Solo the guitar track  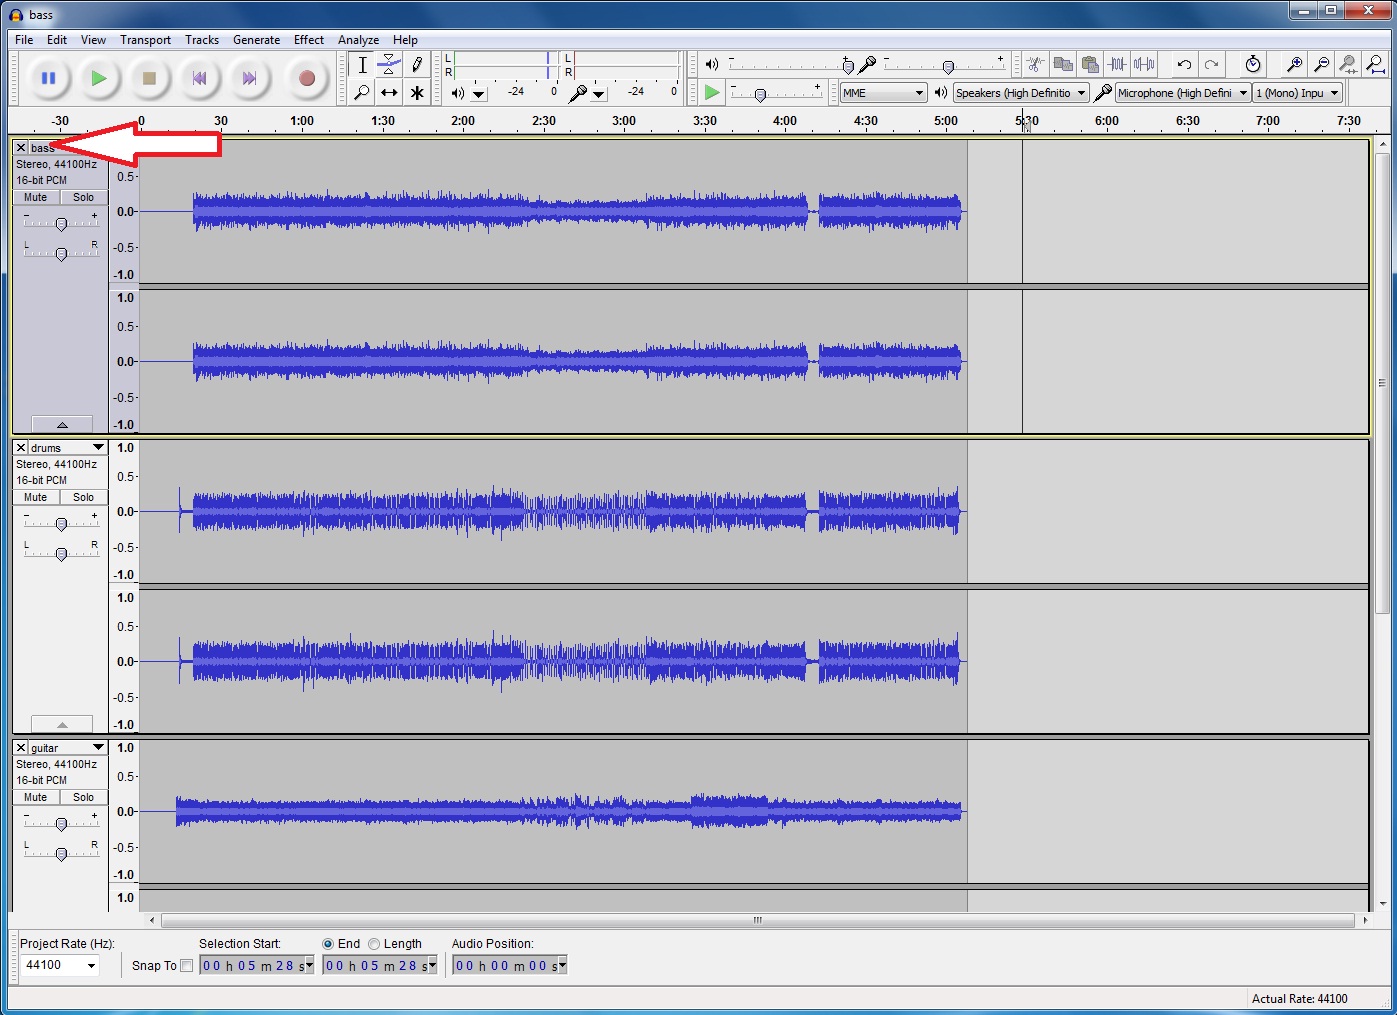click(x=84, y=797)
